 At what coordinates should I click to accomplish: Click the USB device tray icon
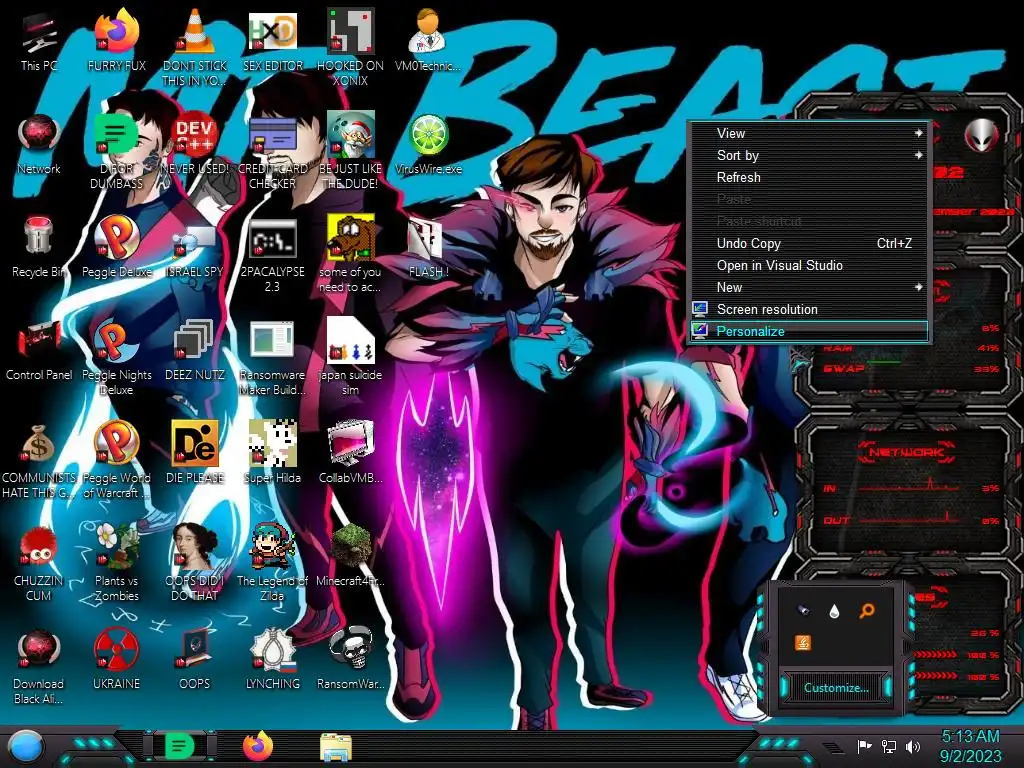[x=803, y=611]
